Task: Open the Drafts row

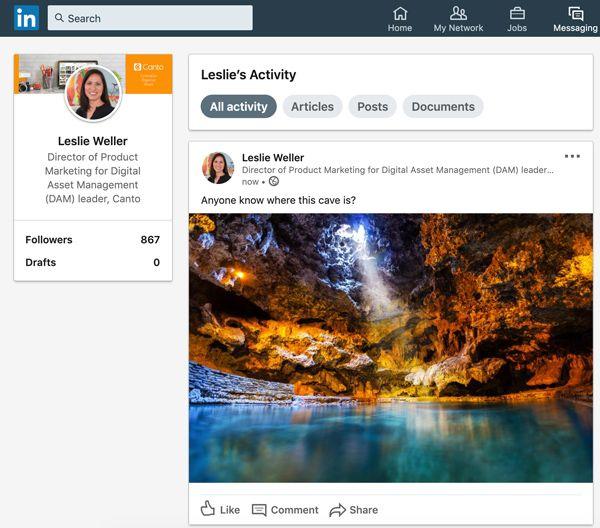Action: [x=93, y=262]
